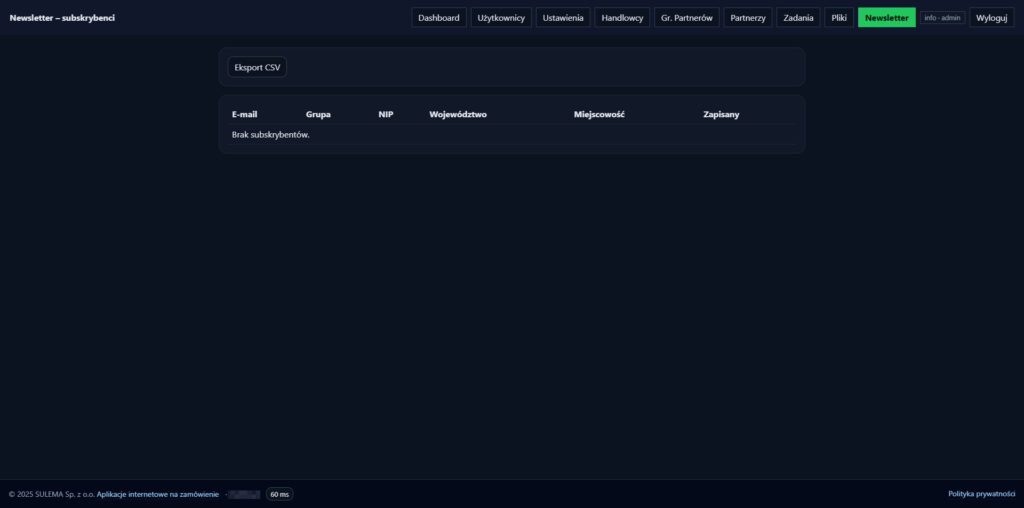
Task: Open the Polityka prywatności footer link
Action: pyautogui.click(x=981, y=494)
